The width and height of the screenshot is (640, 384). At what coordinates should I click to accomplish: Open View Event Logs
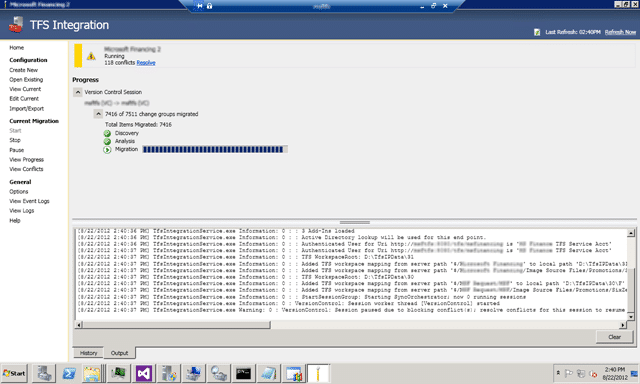pos(29,201)
